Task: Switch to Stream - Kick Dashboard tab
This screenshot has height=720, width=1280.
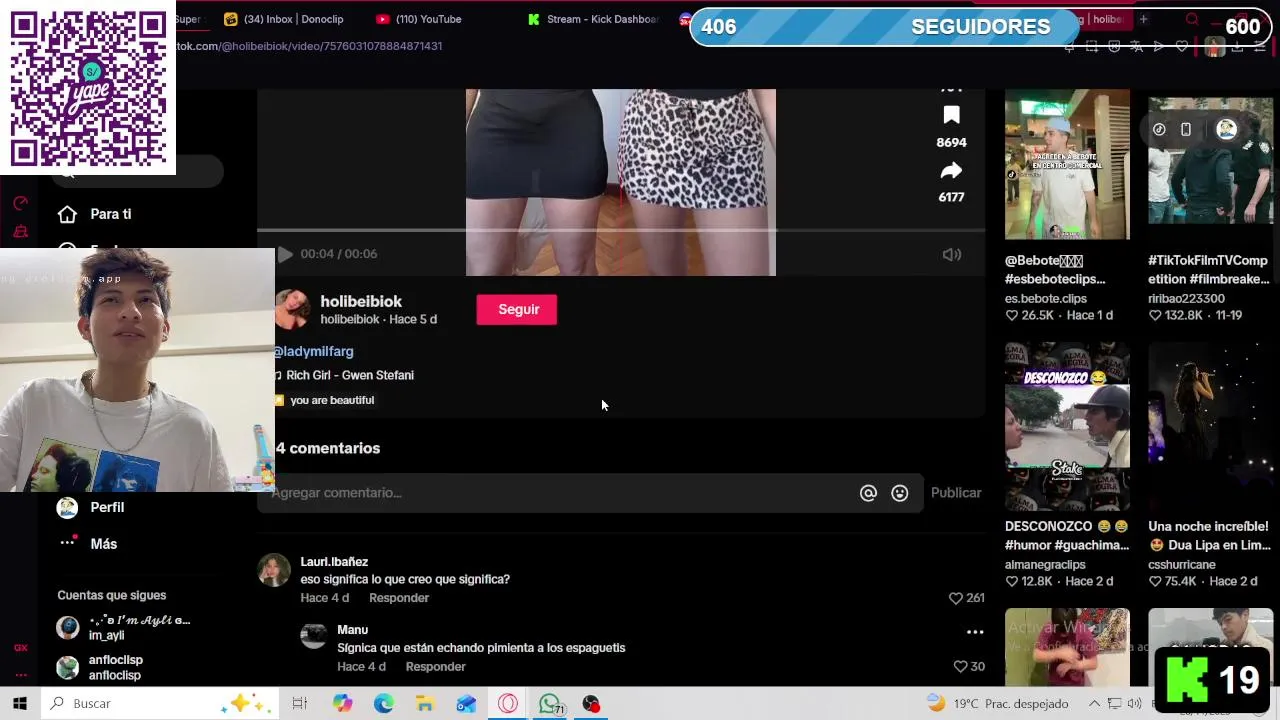Action: (x=592, y=19)
